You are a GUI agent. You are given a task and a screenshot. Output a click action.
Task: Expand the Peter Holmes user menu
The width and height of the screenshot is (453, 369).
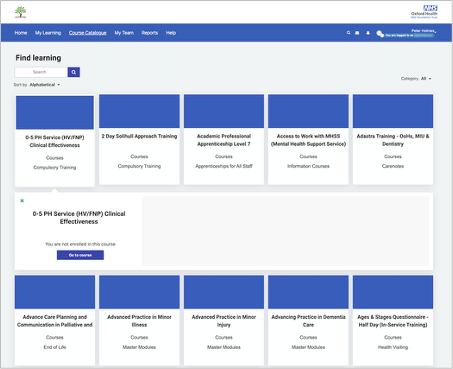pyautogui.click(x=424, y=31)
